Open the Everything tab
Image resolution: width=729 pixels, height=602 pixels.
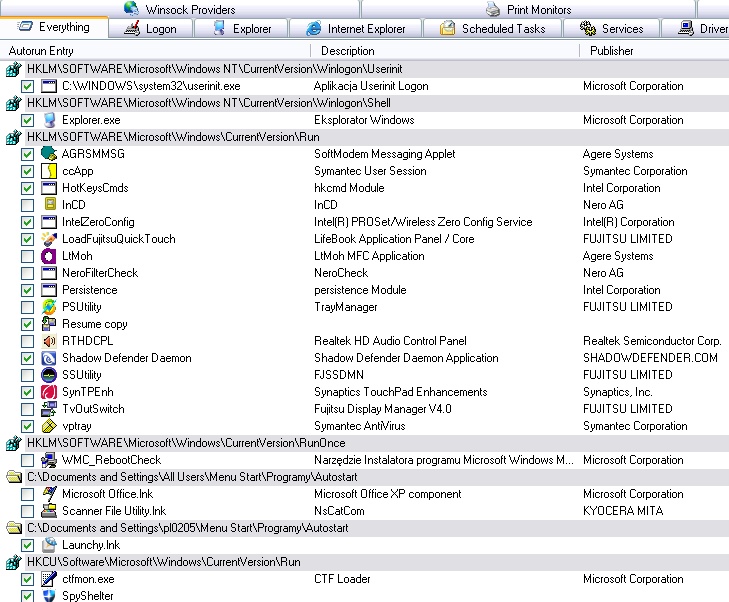coord(54,27)
